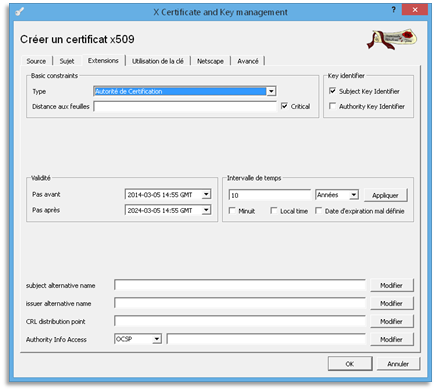Viewport: 435px width, 391px height.
Task: Click Modifier for issuer alternative name
Action: click(x=391, y=303)
